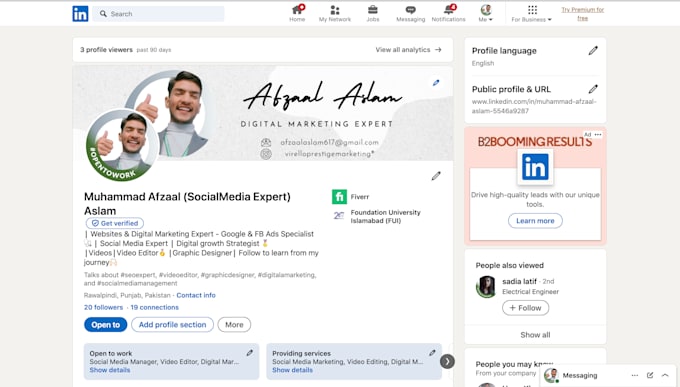Viewport: 680px width, 387px height.
Task: Edit the Open to work card pencil
Action: click(x=250, y=353)
